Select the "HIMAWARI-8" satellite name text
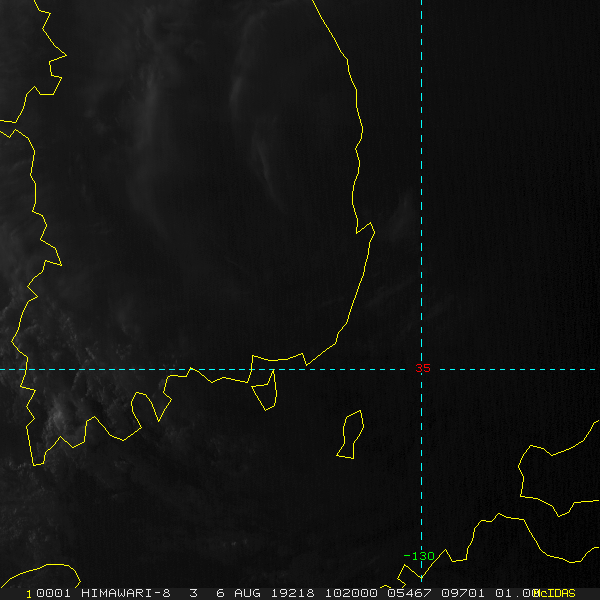This screenshot has height=600, width=600. (x=126, y=593)
